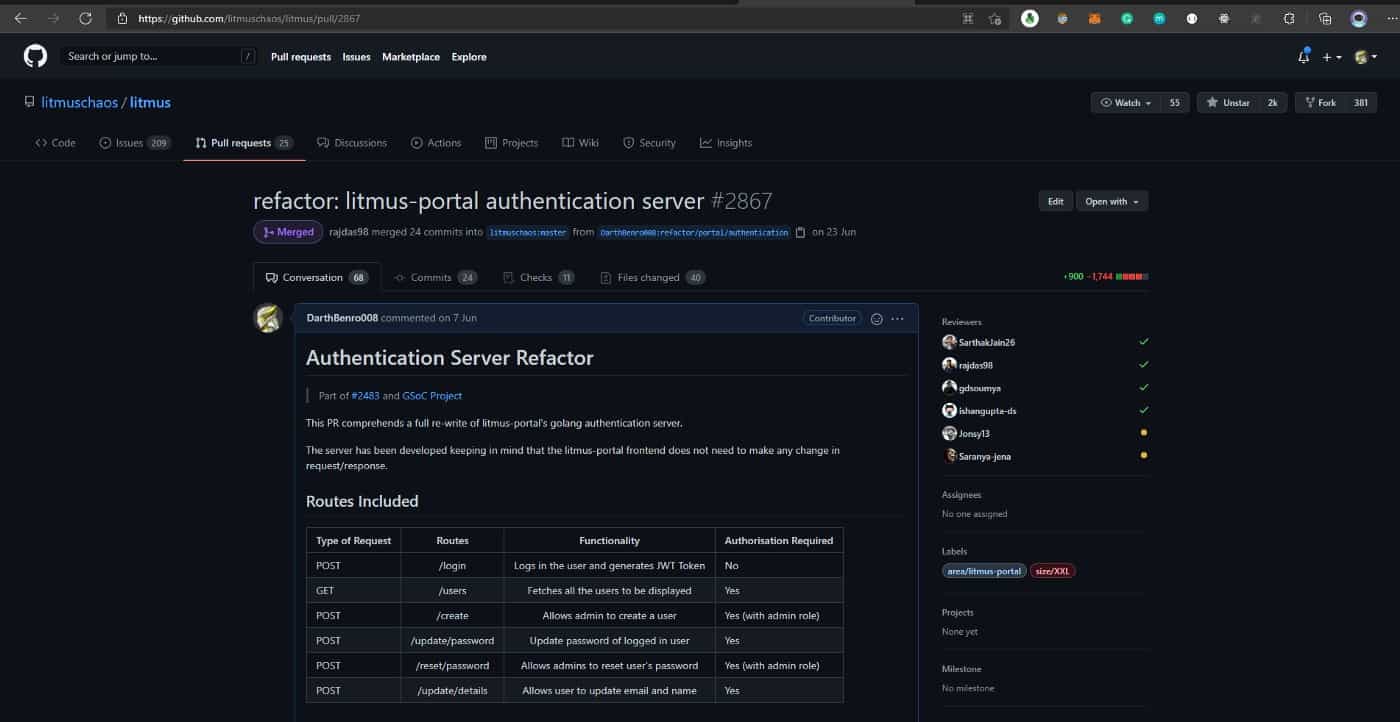Click the purple Merged status badge

click(x=288, y=232)
